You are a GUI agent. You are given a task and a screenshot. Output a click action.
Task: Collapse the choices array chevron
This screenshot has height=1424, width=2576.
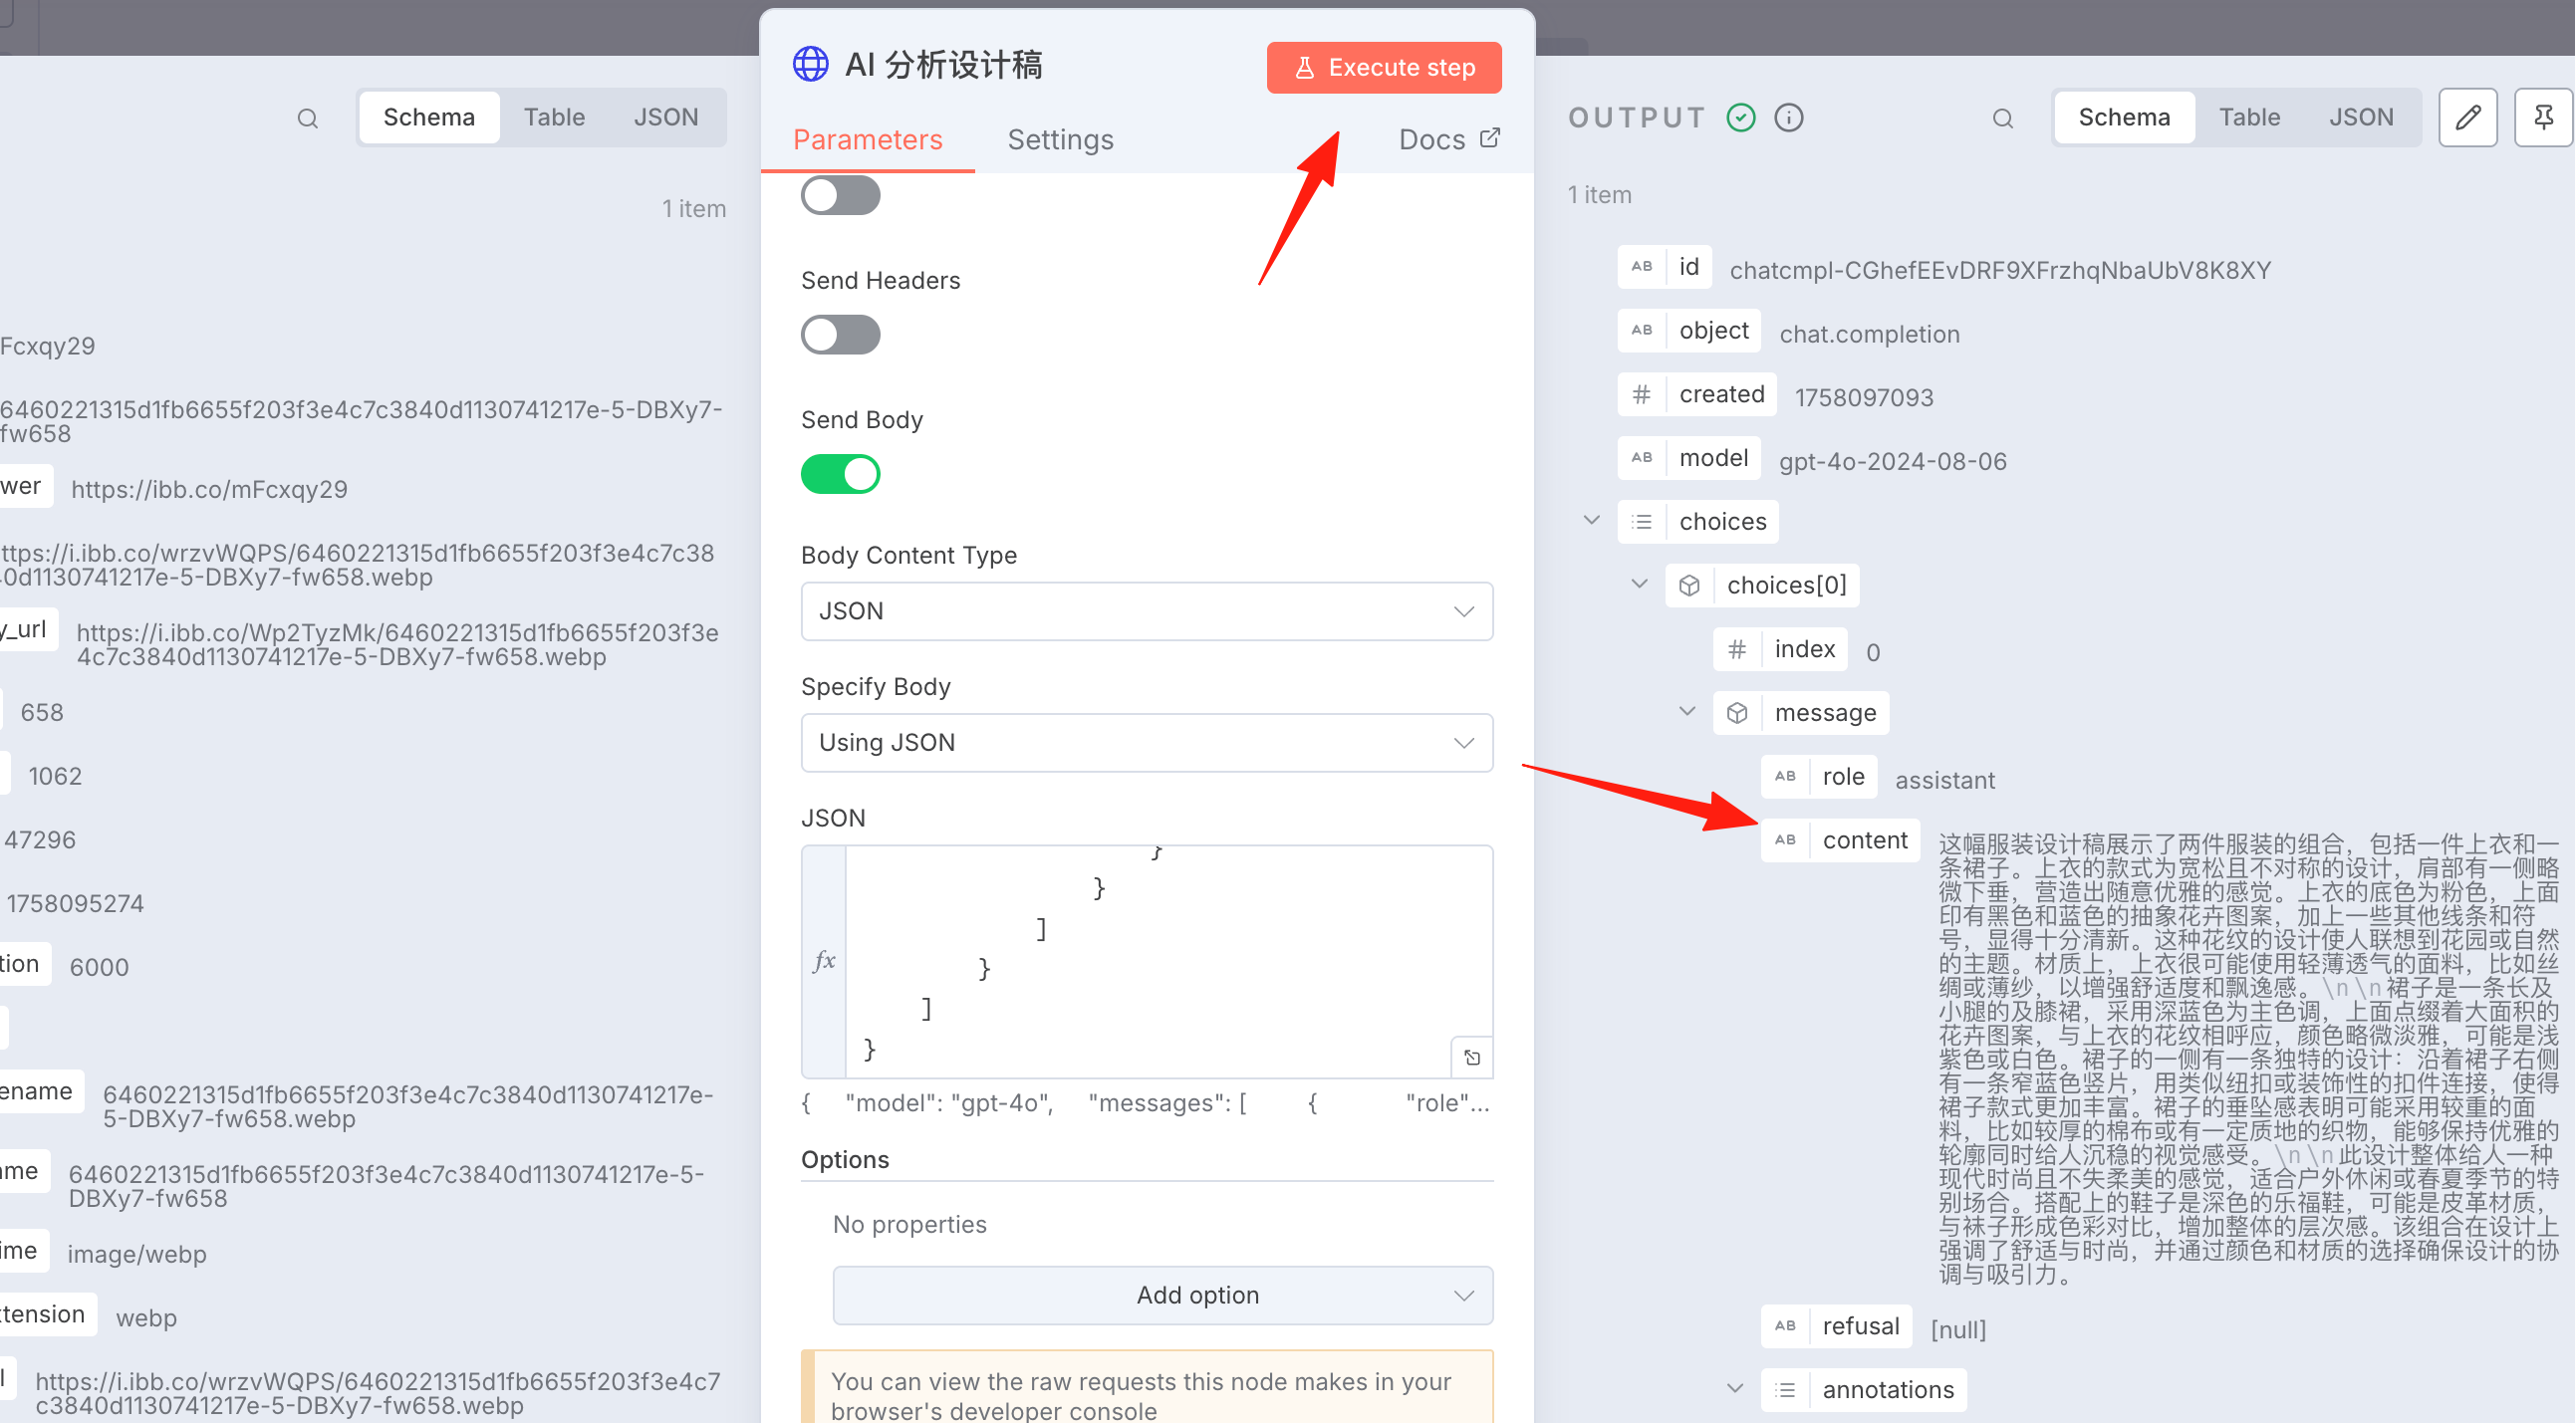[1592, 520]
